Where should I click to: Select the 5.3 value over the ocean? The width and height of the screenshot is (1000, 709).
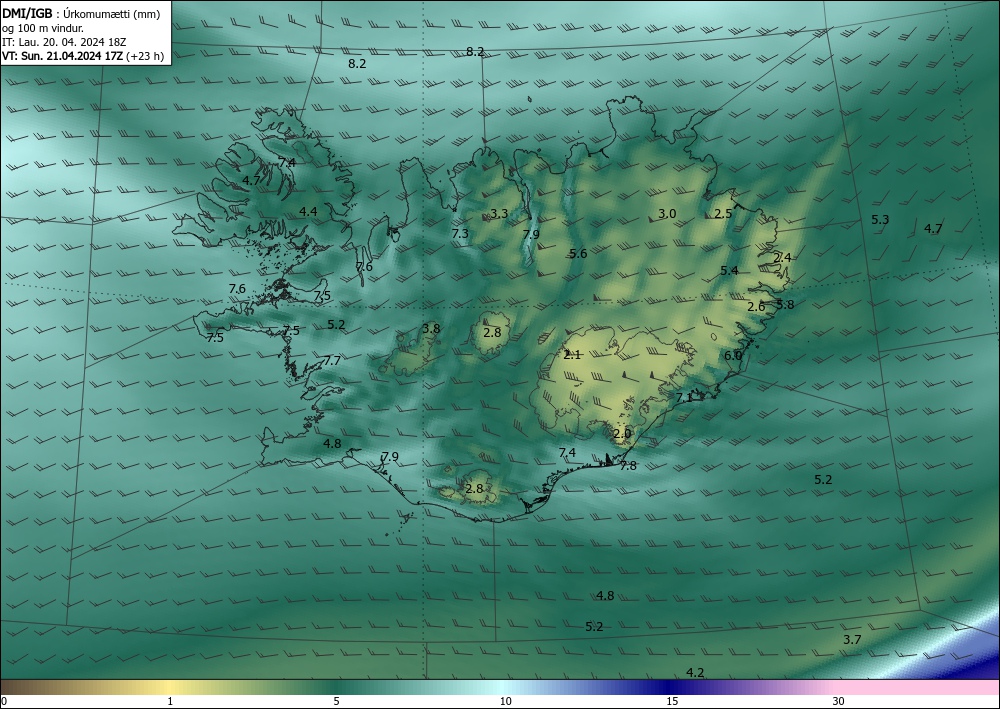pos(880,219)
